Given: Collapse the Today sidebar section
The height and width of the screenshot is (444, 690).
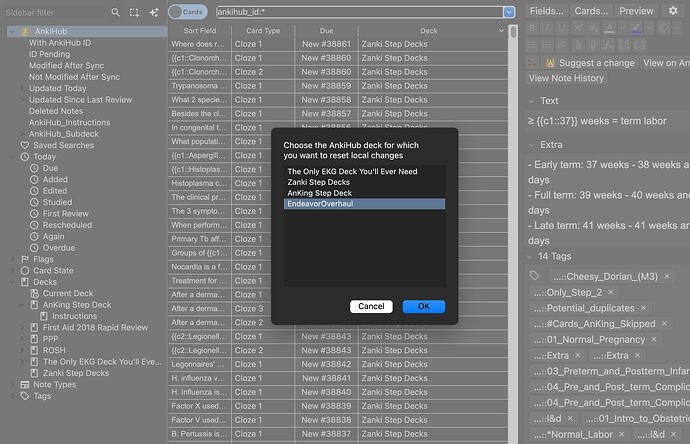Looking at the screenshot, I should [13, 157].
